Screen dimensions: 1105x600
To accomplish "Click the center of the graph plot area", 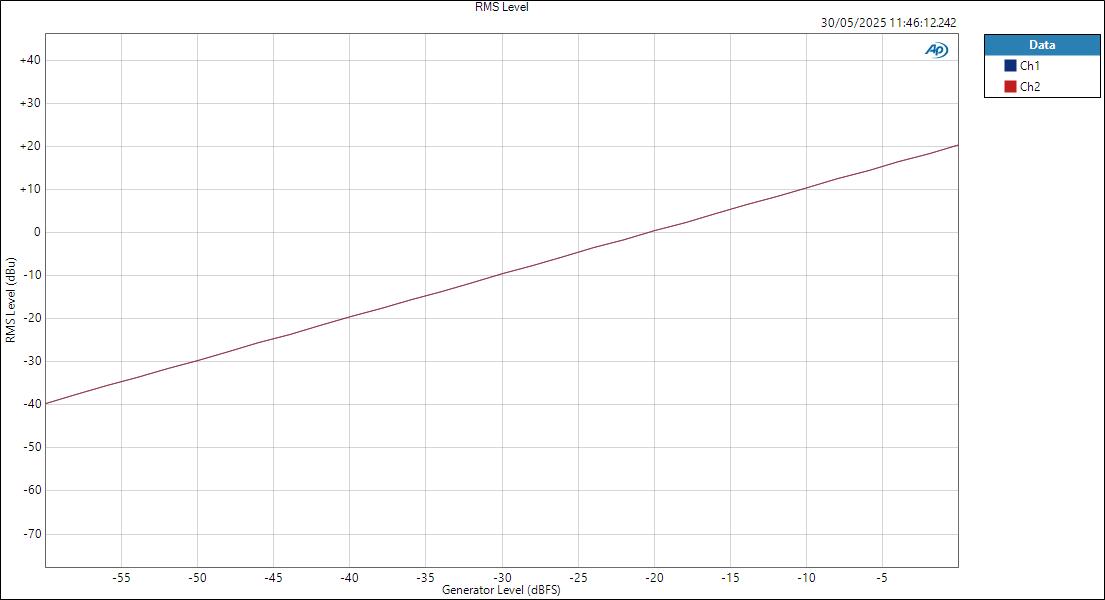I will (500, 300).
